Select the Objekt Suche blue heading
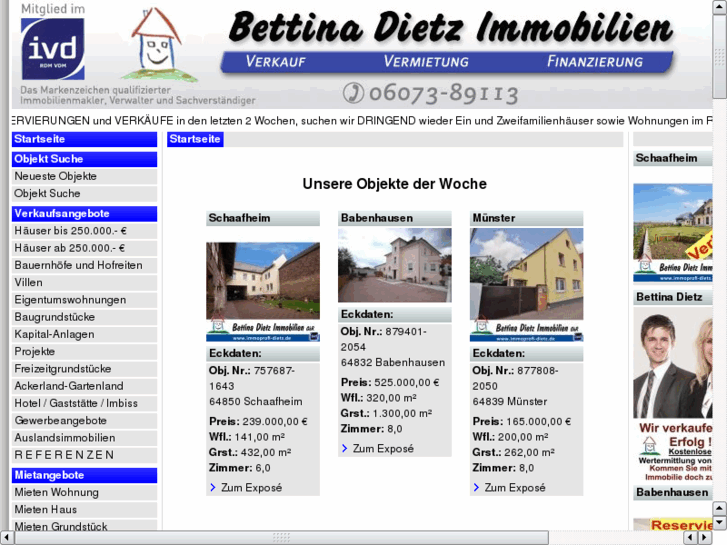The width and height of the screenshot is (727, 545). point(84,159)
